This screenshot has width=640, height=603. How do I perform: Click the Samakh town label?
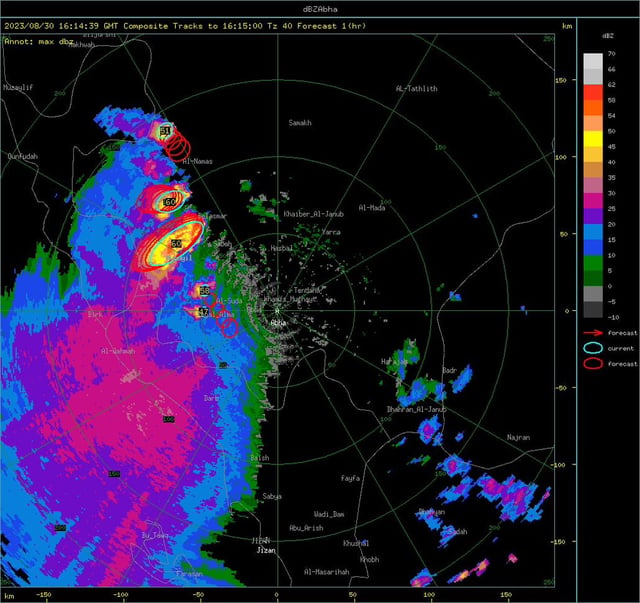tap(300, 122)
